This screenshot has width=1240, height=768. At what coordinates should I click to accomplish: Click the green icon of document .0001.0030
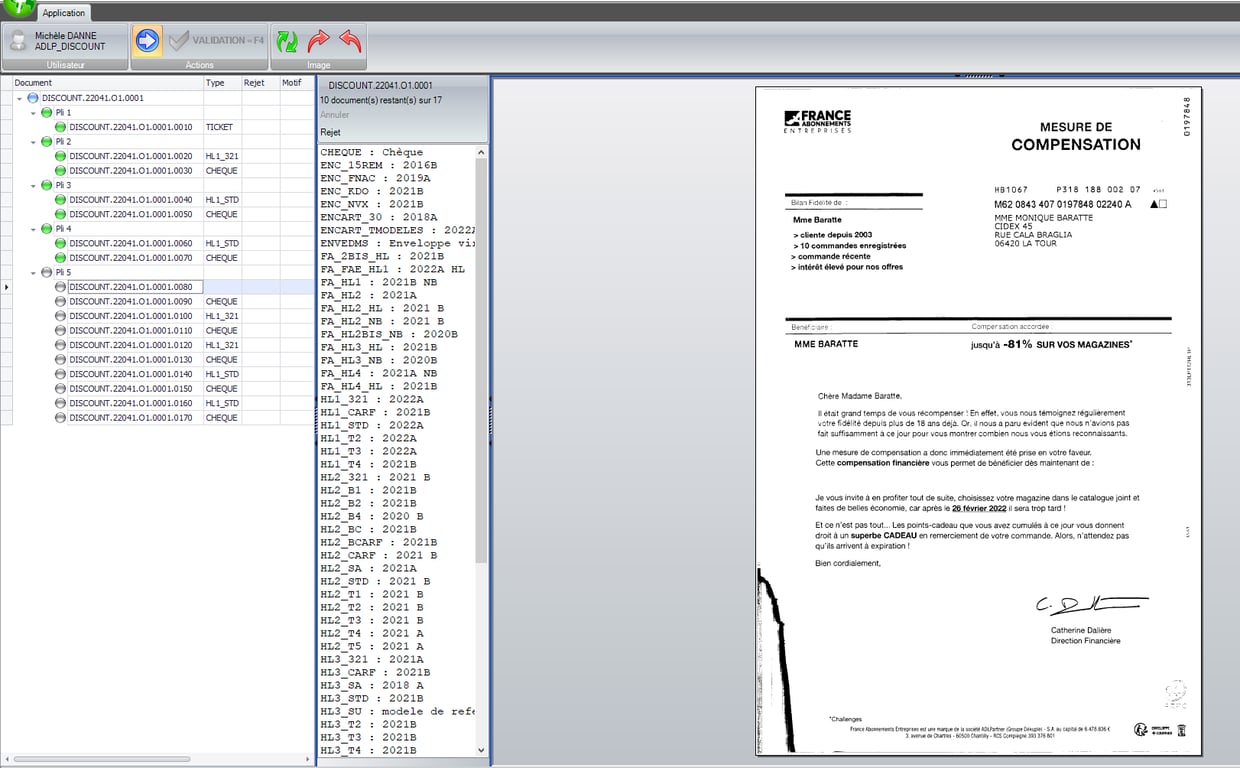(60, 171)
